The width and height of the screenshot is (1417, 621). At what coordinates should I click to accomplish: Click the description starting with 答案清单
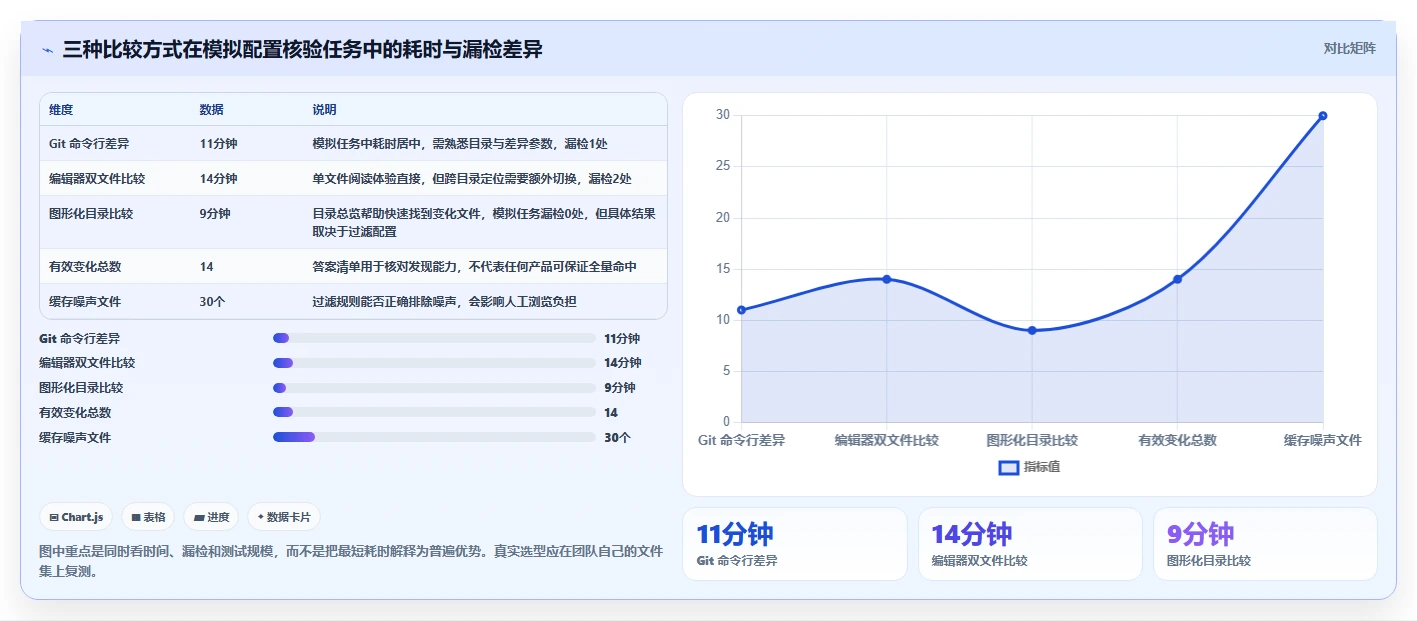coord(474,267)
